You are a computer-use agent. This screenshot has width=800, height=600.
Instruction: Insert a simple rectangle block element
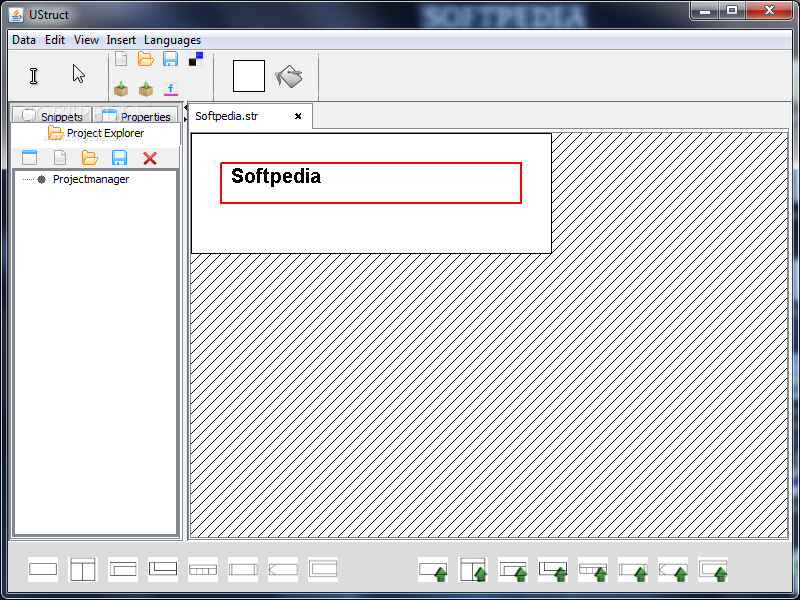(43, 569)
